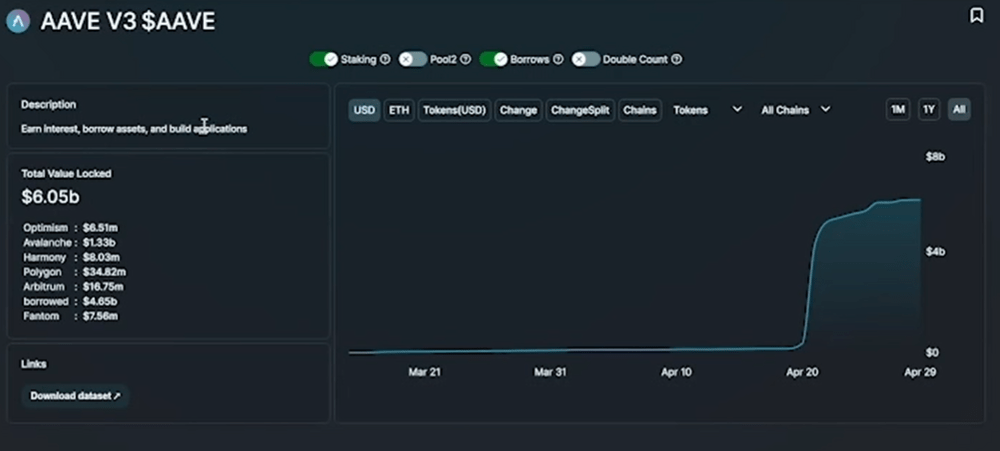Turn off the Staking toggle
This screenshot has height=451, width=1000.
tap(323, 59)
